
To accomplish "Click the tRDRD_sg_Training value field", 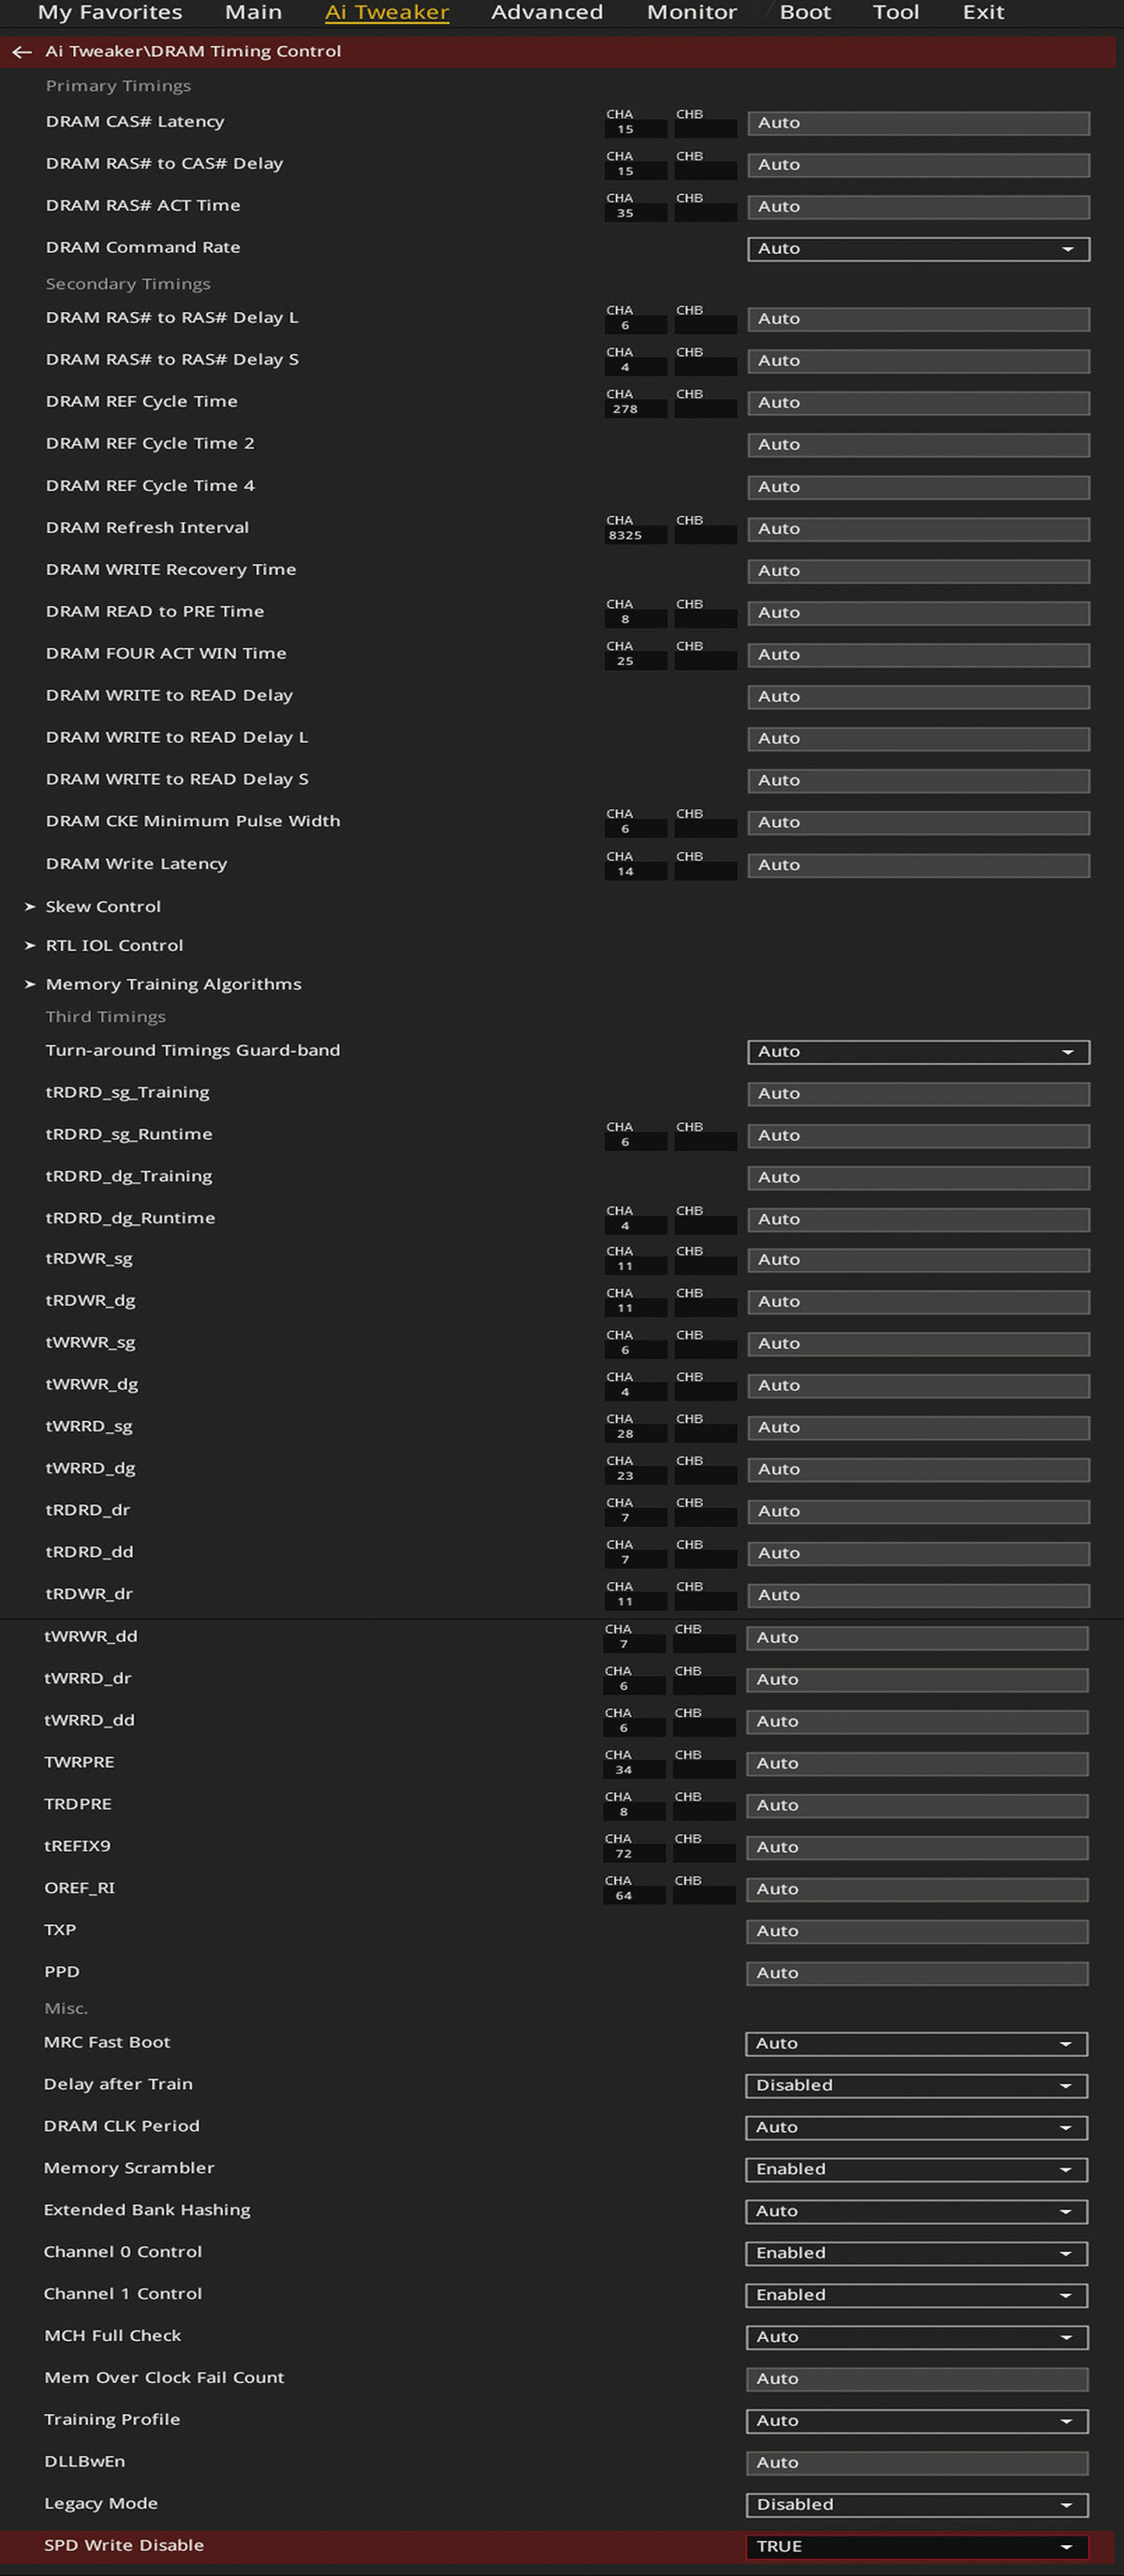I will (918, 1094).
